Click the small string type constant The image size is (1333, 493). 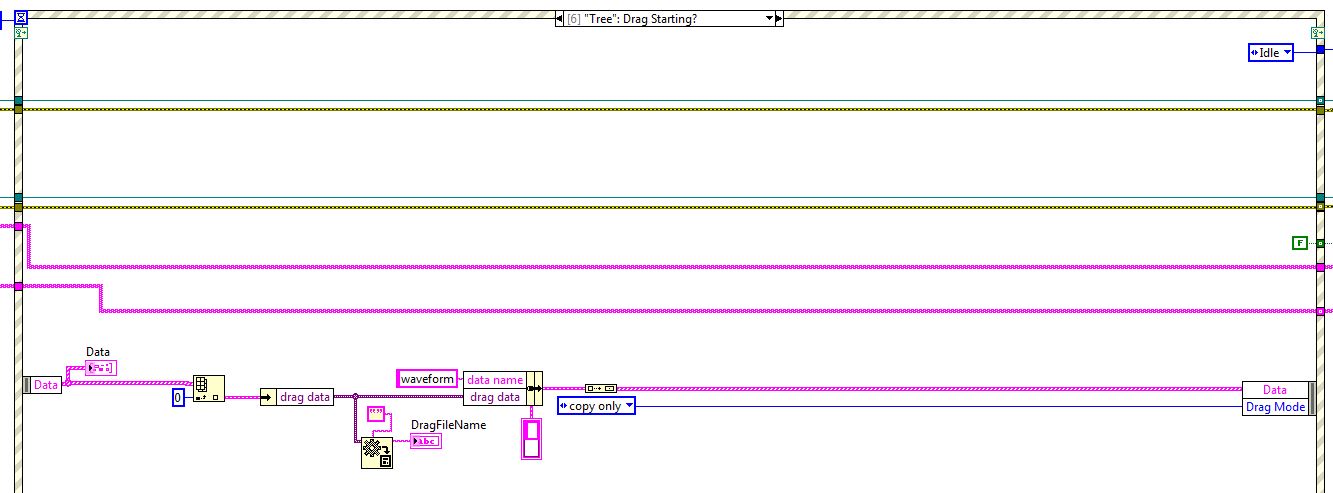pos(377,412)
